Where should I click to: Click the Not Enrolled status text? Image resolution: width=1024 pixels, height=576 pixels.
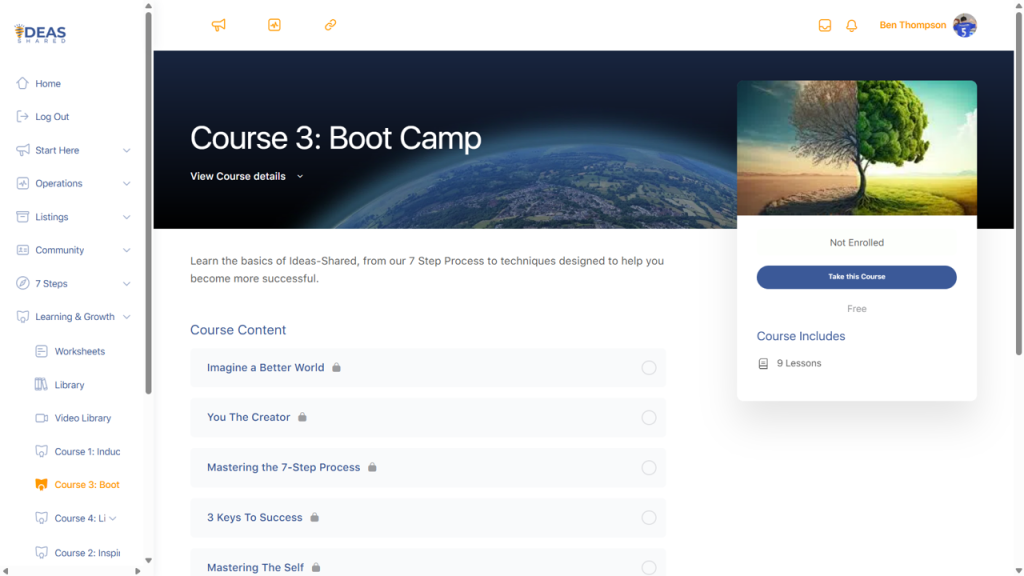[x=856, y=242]
